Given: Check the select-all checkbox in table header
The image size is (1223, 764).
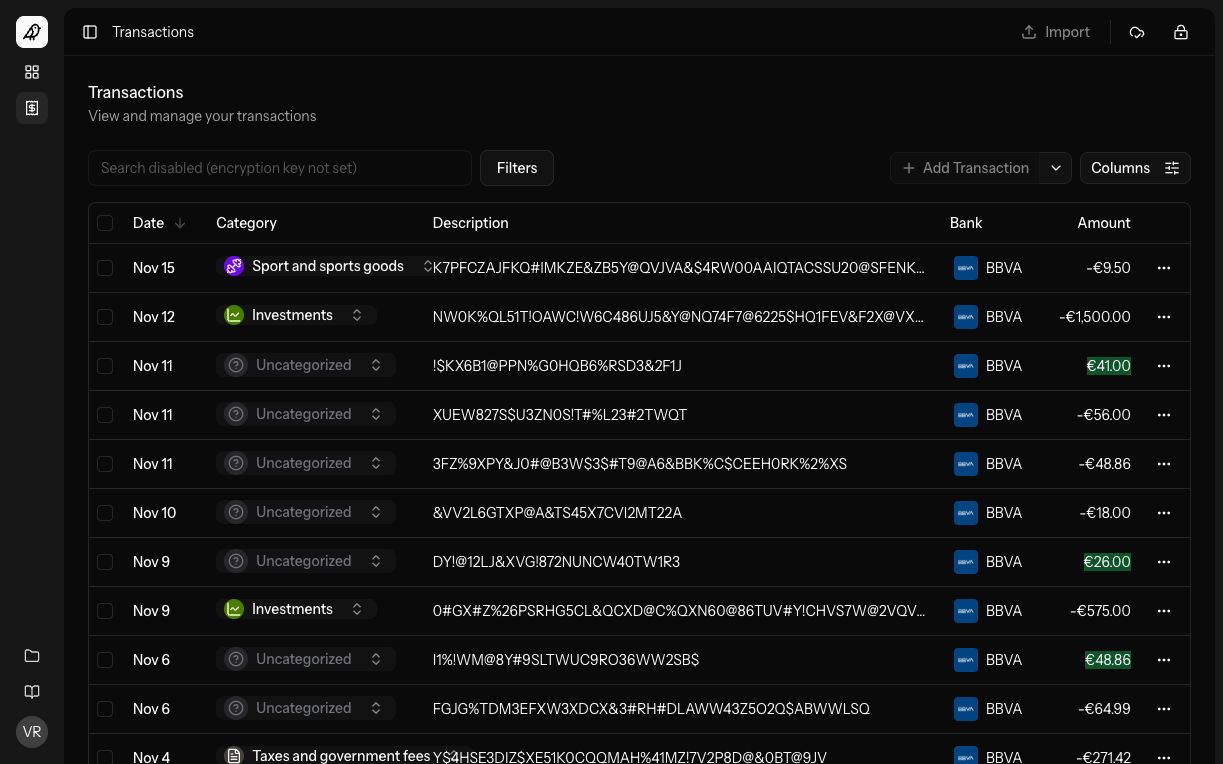Looking at the screenshot, I should click(x=105, y=222).
